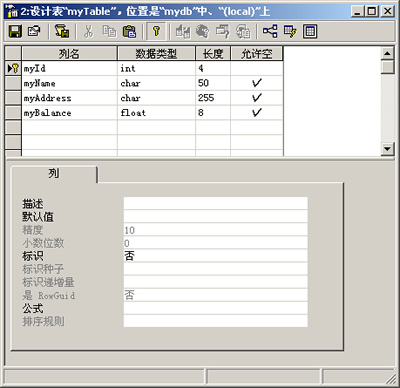Uncheck allow nulls for myBalance

tap(257, 113)
